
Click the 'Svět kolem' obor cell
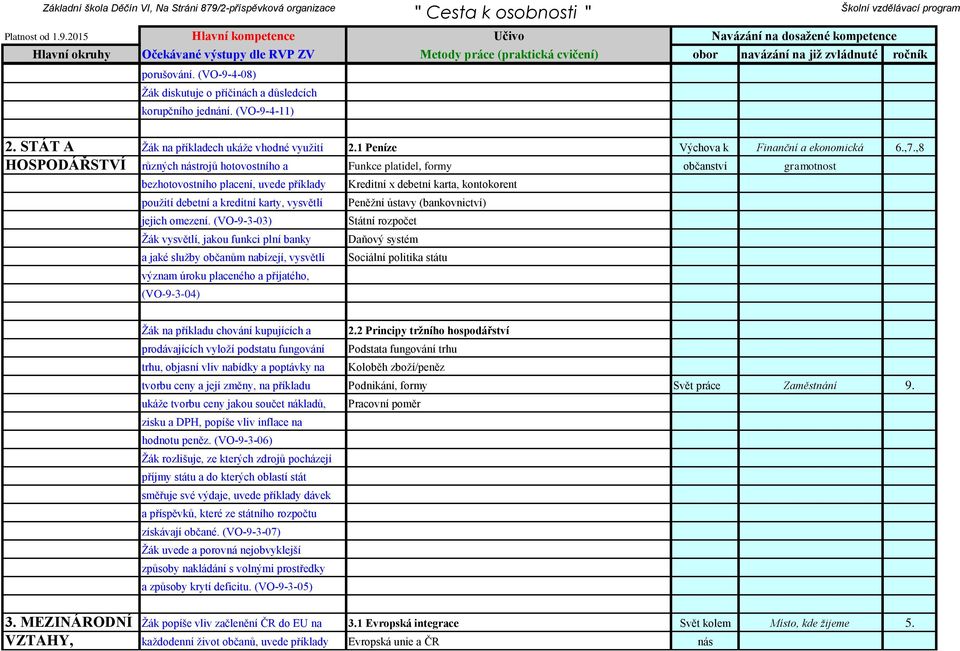[x=705, y=623]
